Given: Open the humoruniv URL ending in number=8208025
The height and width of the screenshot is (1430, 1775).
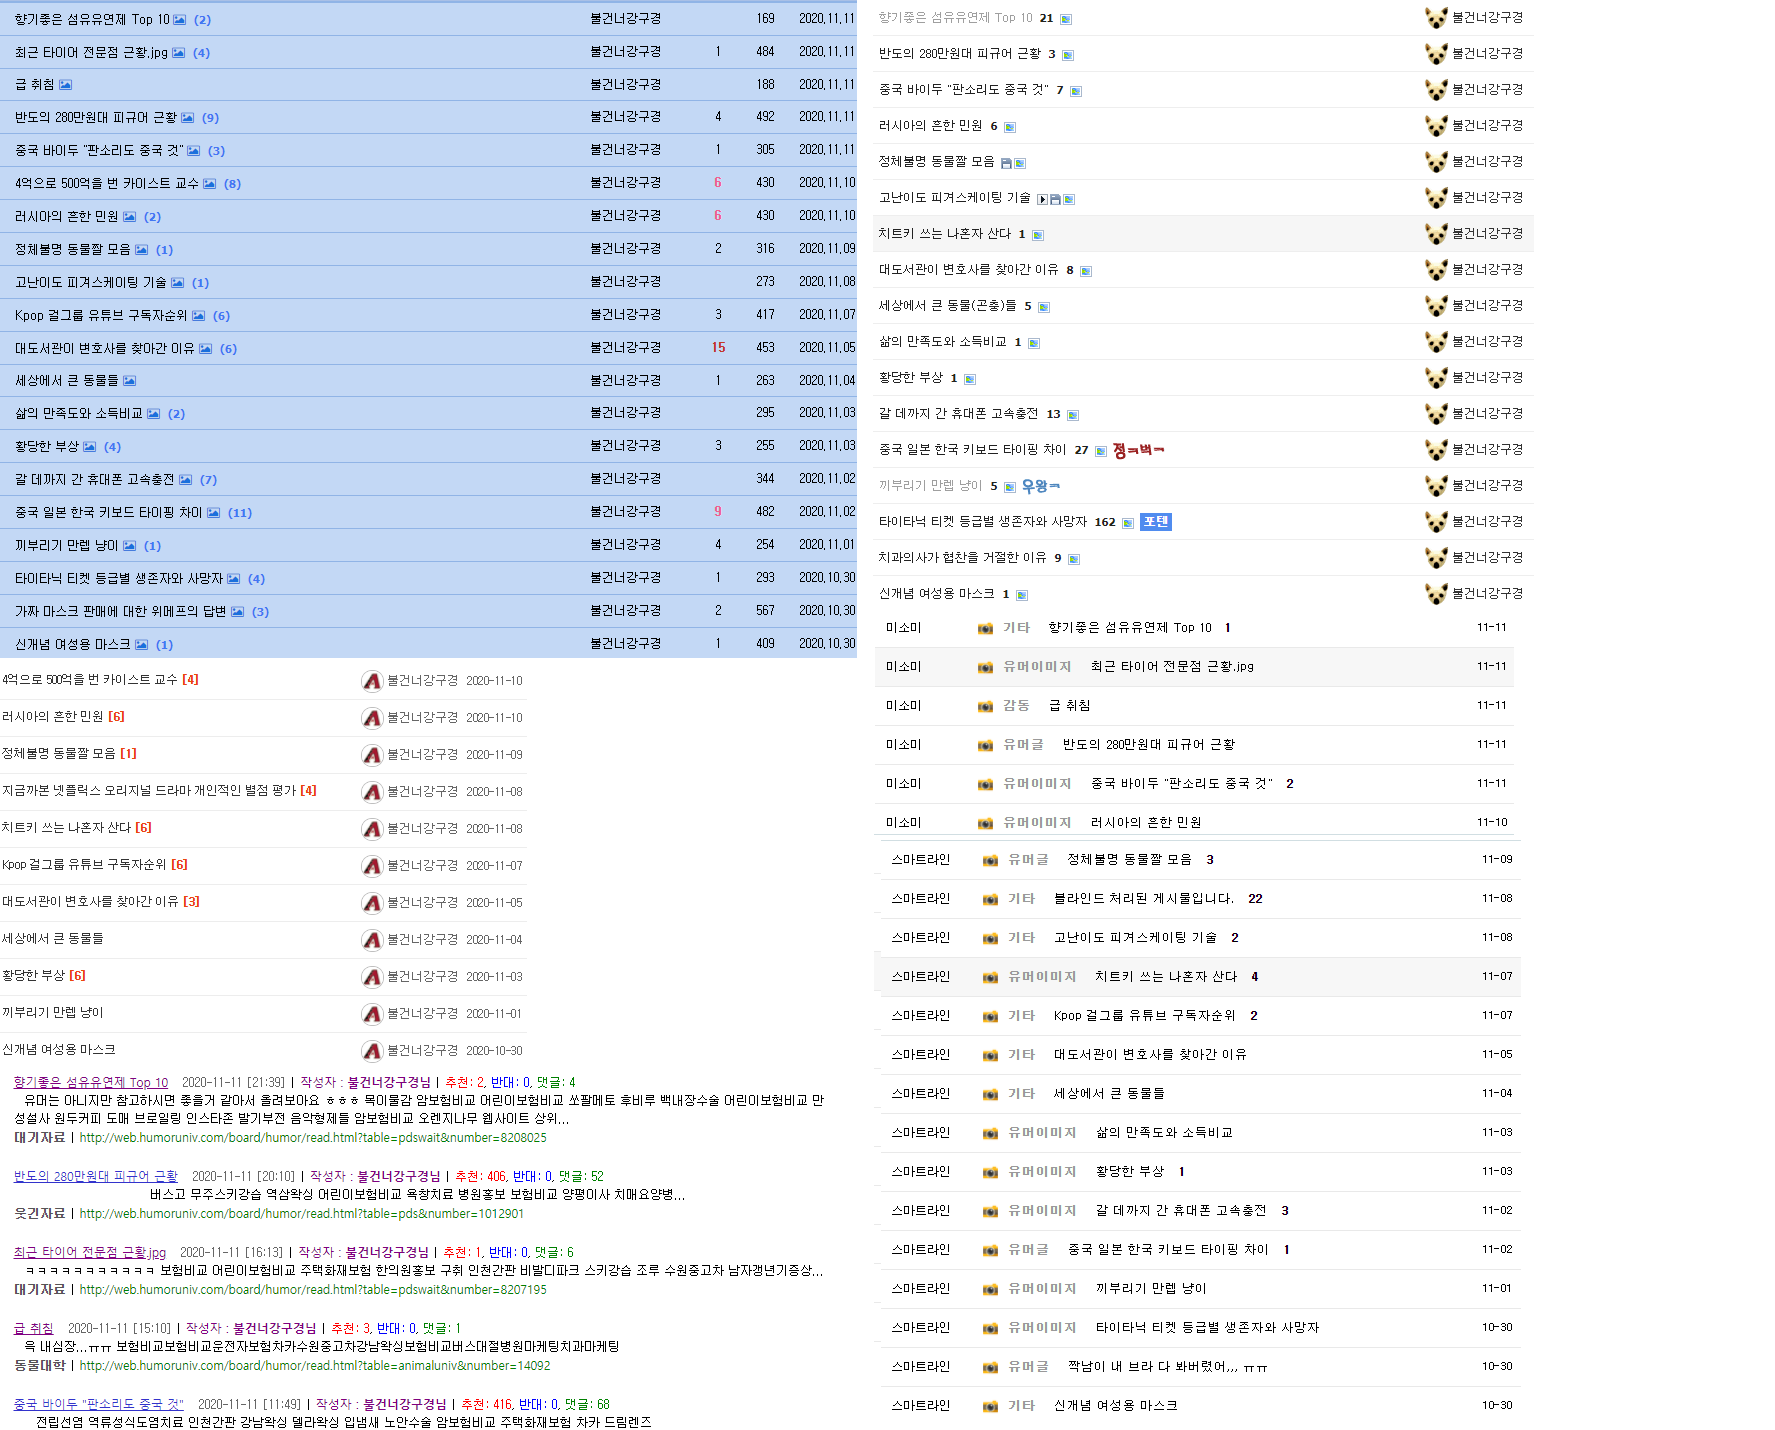Looking at the screenshot, I should coord(313,1138).
